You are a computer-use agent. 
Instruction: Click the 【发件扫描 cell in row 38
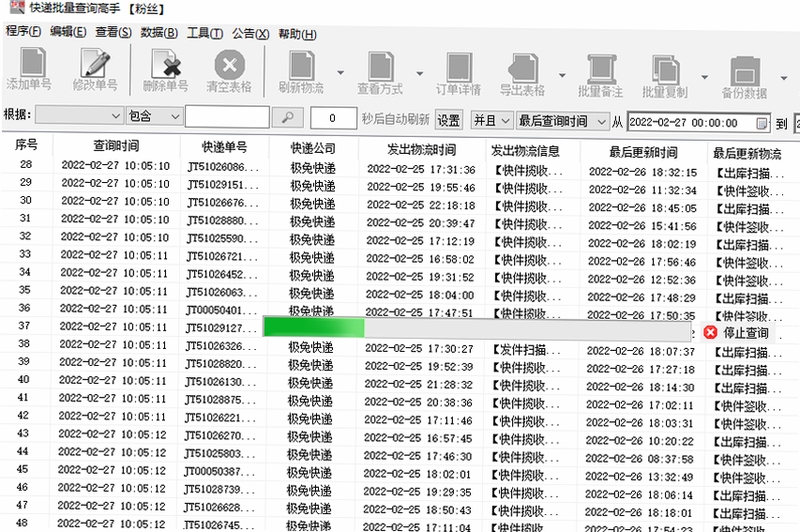click(x=526, y=350)
